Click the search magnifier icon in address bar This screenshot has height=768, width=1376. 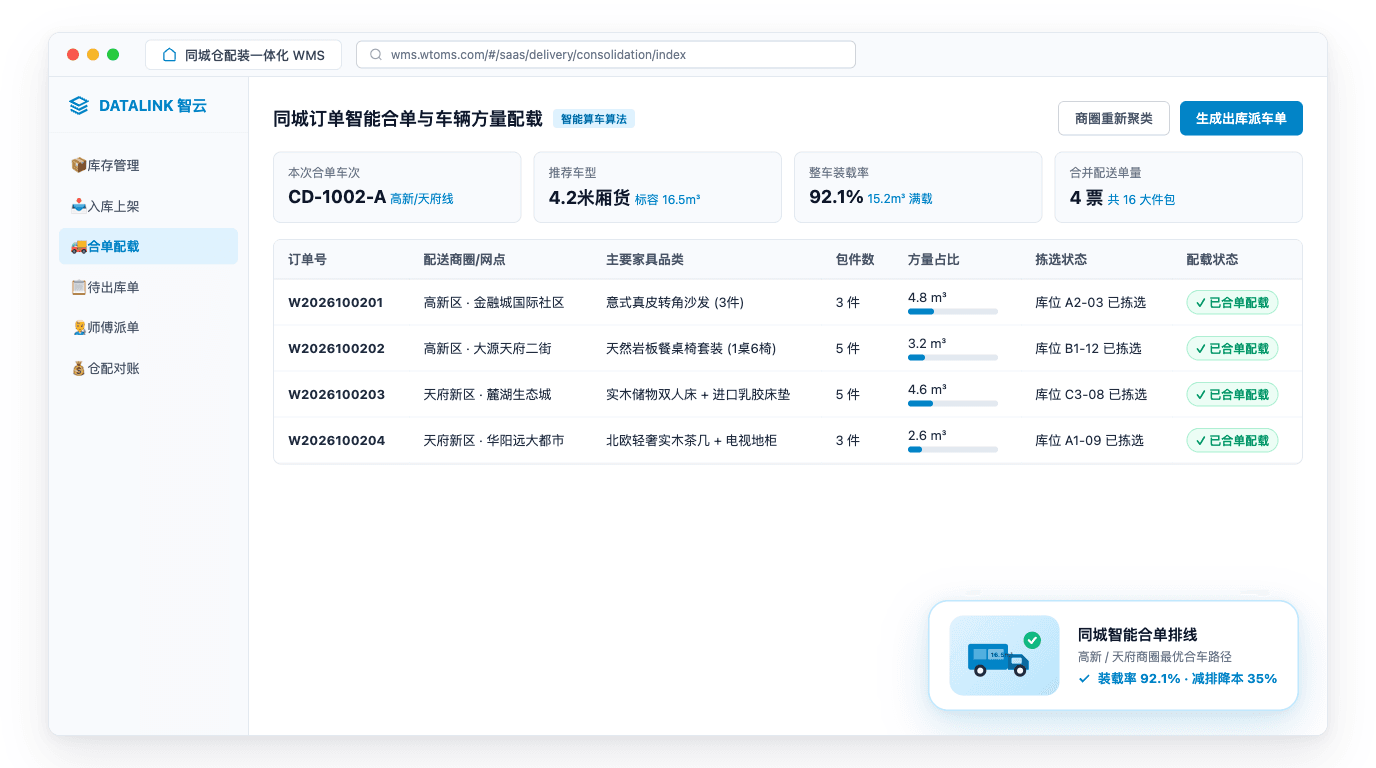pyautogui.click(x=376, y=55)
